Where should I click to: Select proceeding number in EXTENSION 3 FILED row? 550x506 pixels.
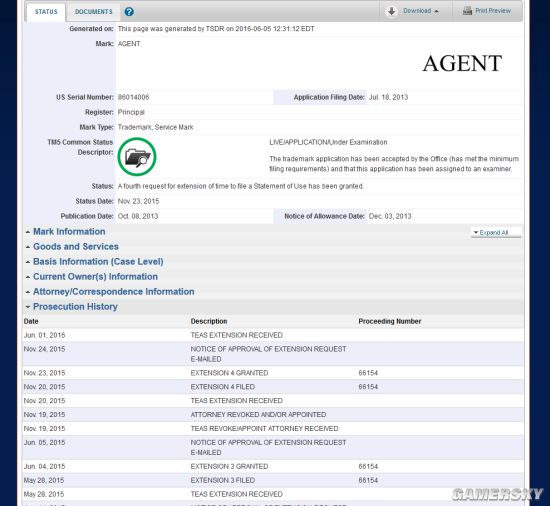[x=368, y=480]
